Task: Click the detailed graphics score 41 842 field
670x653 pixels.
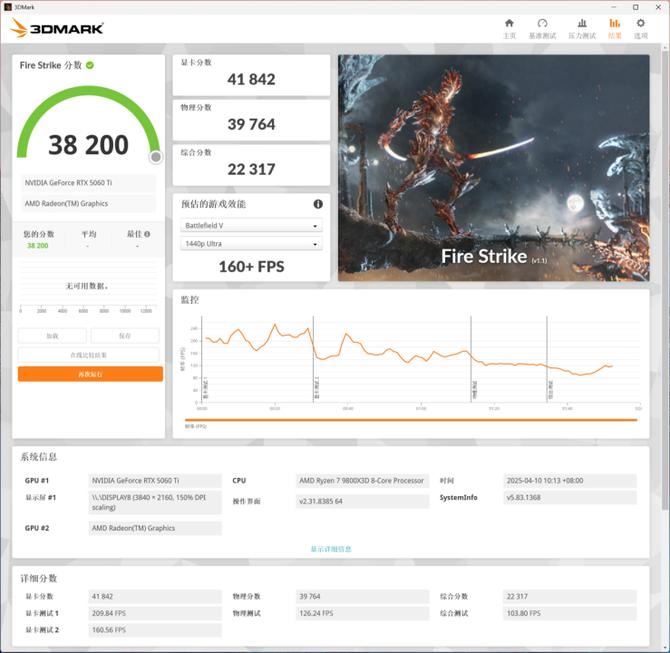Action: 155,597
